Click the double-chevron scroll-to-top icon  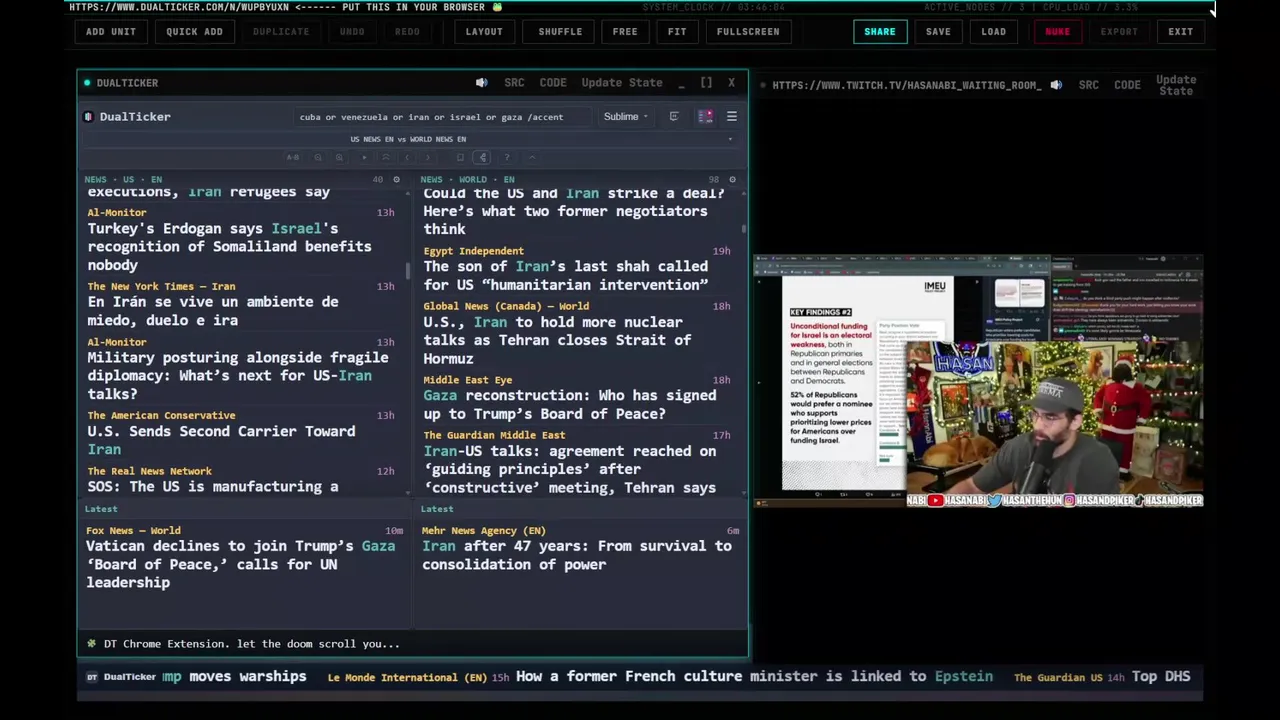(386, 157)
